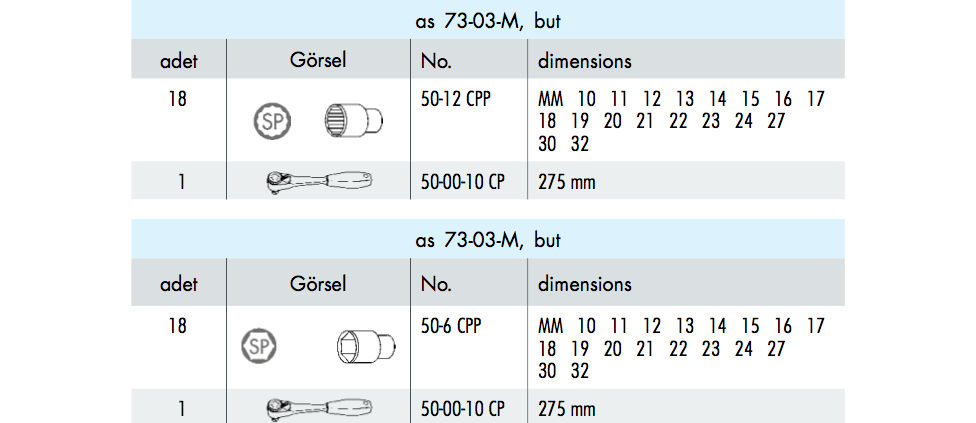Screen dimensions: 976x423
Task: Click the 6-point hex socket image
Action: (x=367, y=346)
